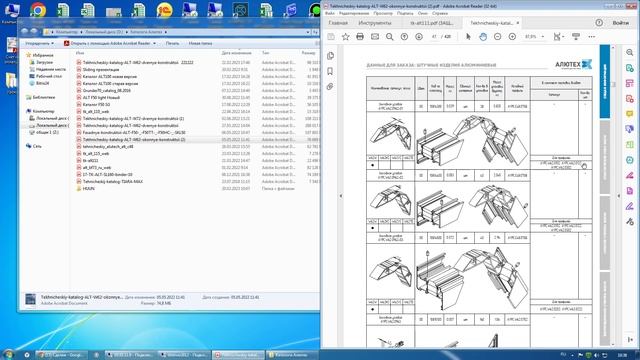Open more tools ellipsis in Acrobat toolbar
Image resolution: width=640 pixels, height=360 pixels.
click(591, 37)
